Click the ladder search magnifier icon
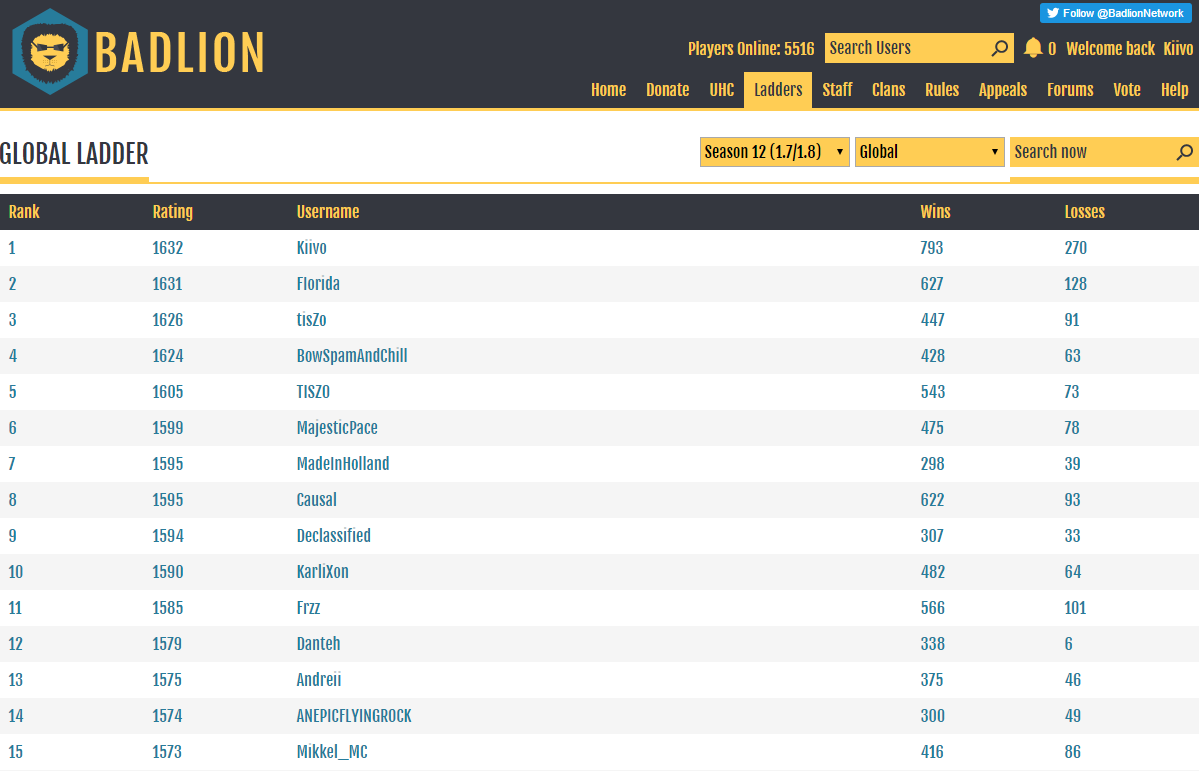Screen dimensions: 1199x771 click(1184, 152)
